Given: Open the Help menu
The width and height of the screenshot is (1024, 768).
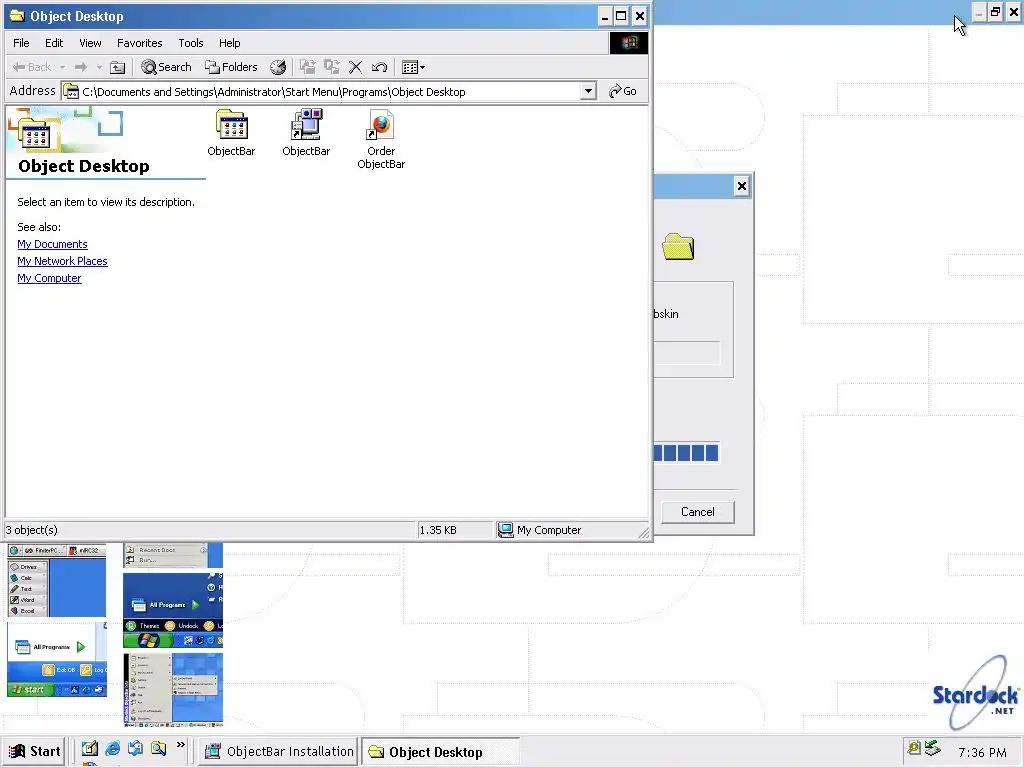Looking at the screenshot, I should point(229,43).
